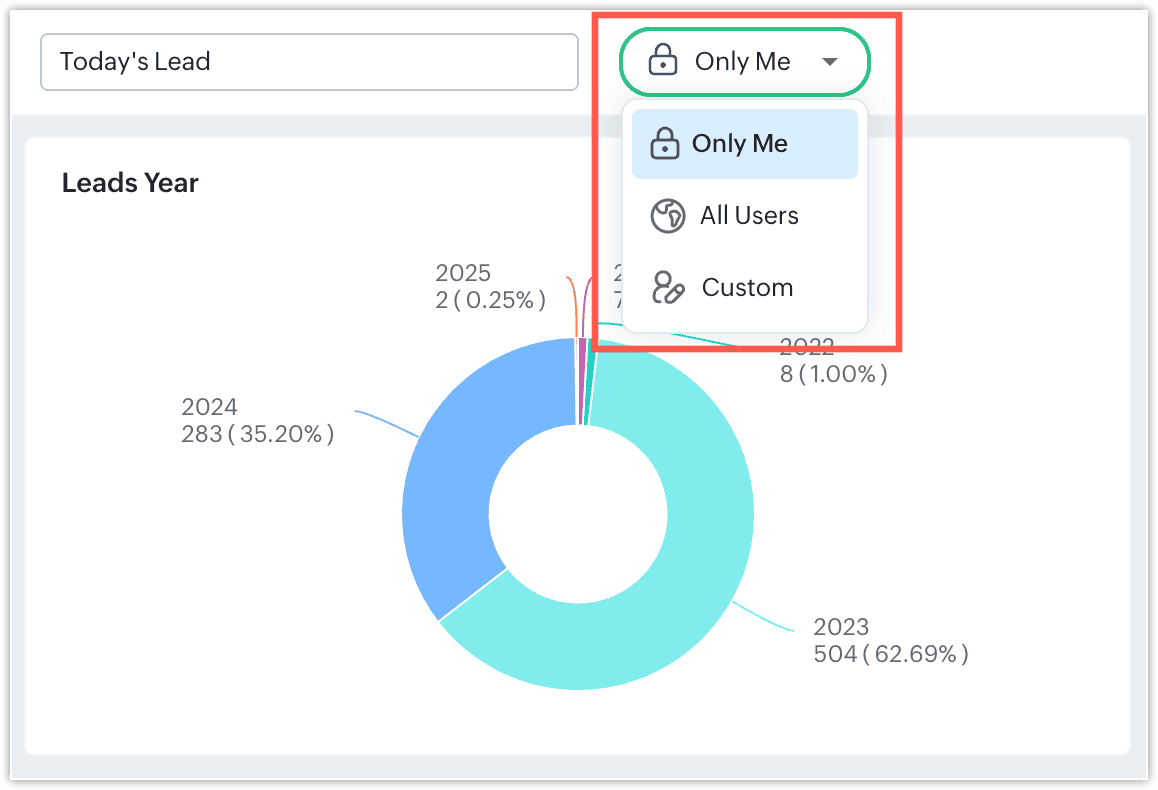The image size is (1158, 790).
Task: Click the user-edit icon beside Custom
Action: [x=667, y=288]
